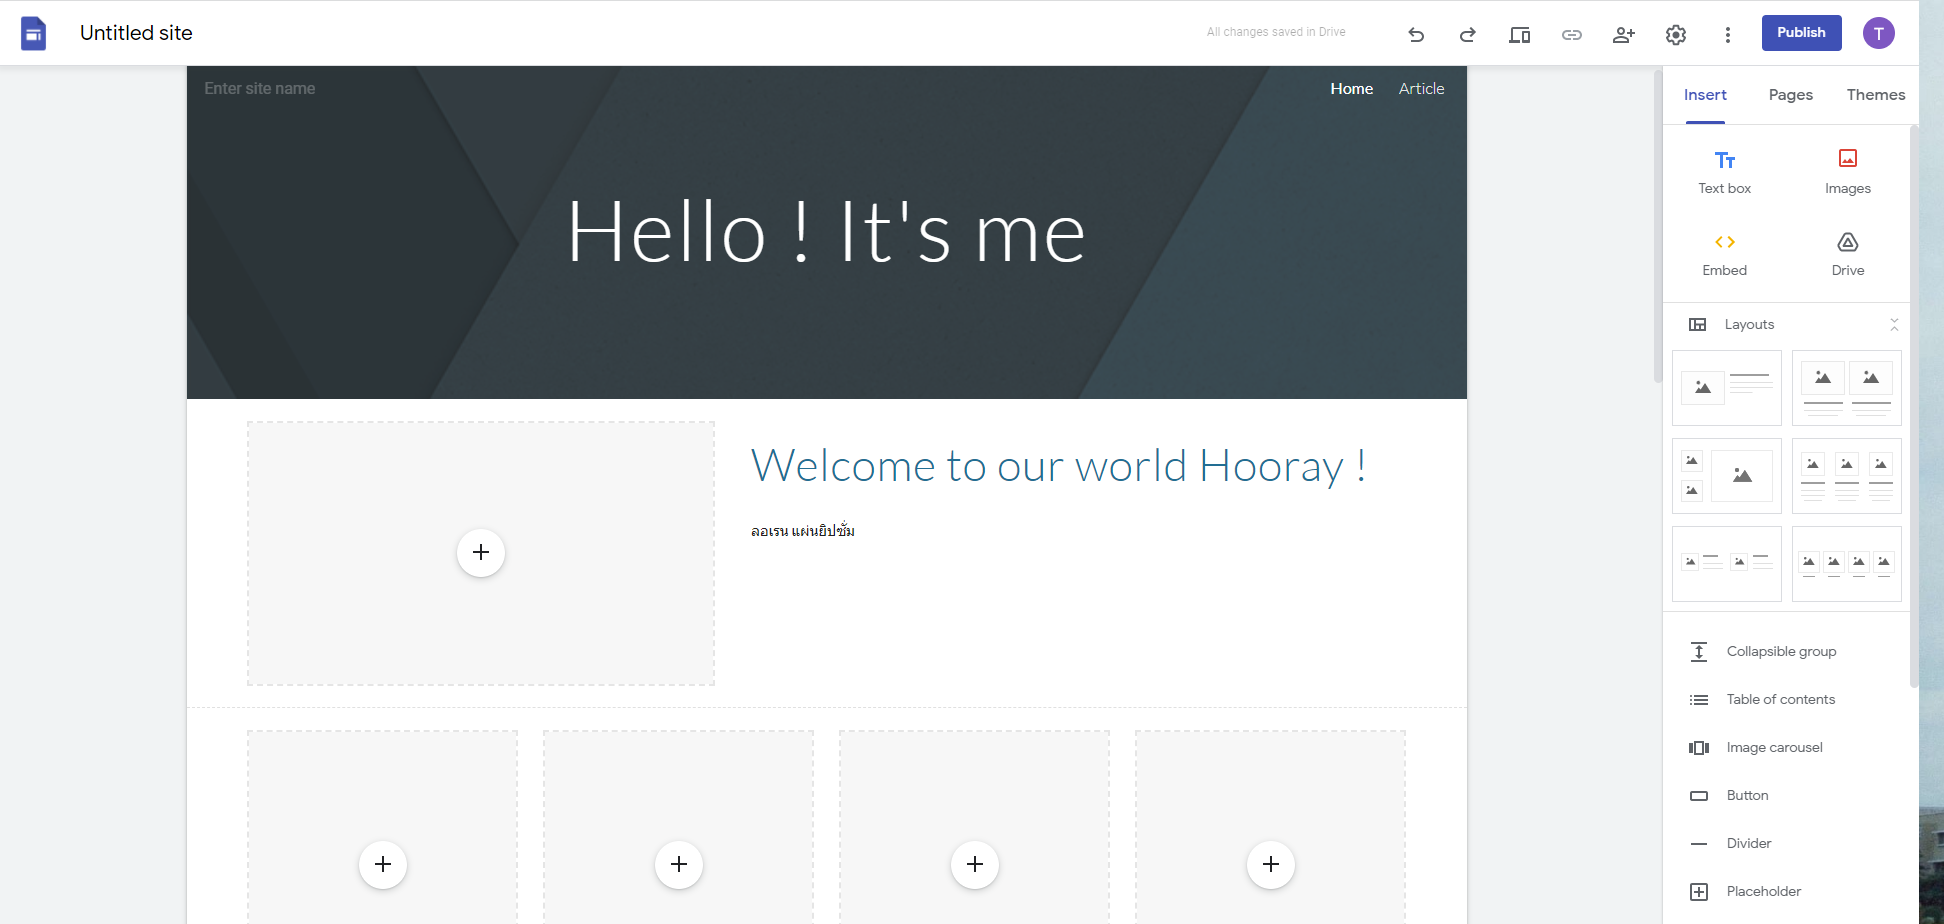Publish the site

click(1801, 33)
